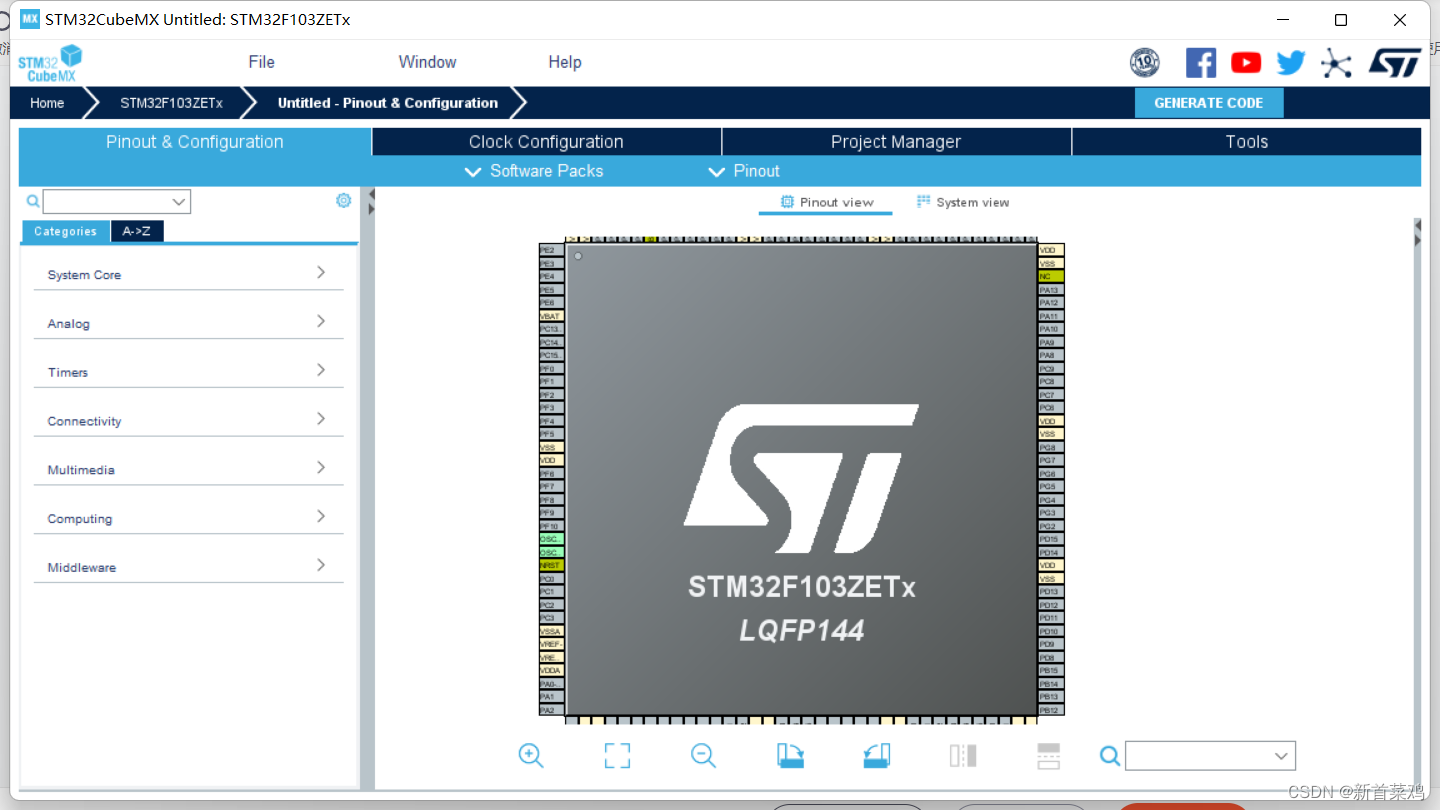This screenshot has height=810, width=1440.
Task: Select the zoom out tool
Action: pyautogui.click(x=703, y=756)
